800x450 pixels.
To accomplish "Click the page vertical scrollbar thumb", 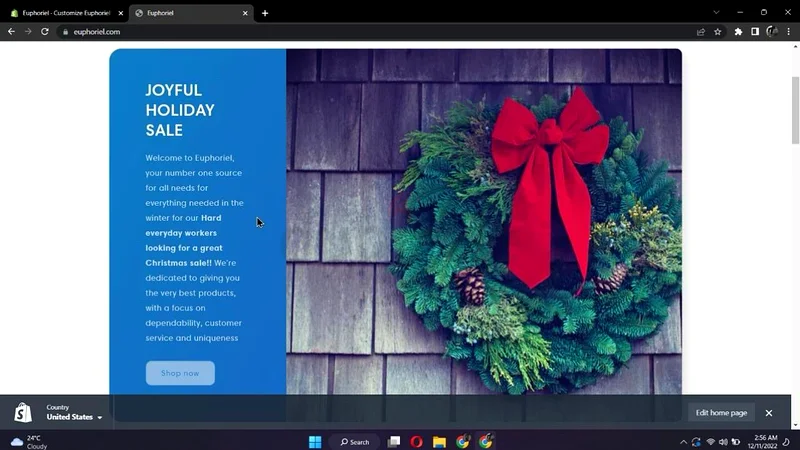I will coord(795,110).
